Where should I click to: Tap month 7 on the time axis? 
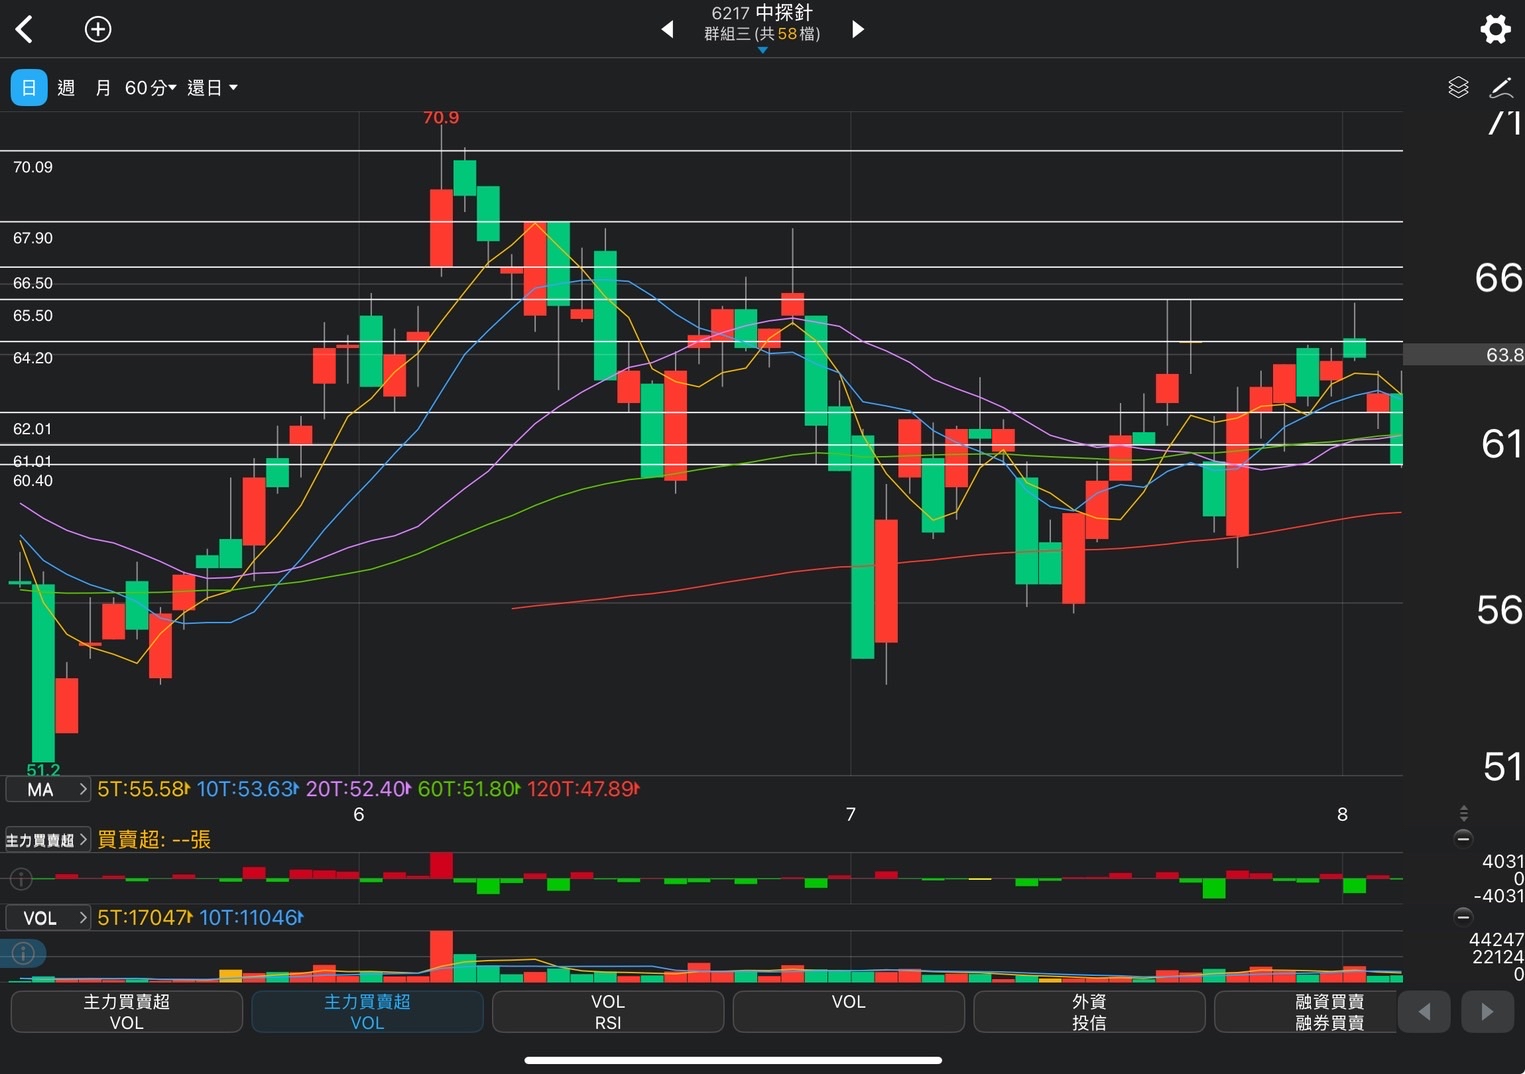click(851, 815)
